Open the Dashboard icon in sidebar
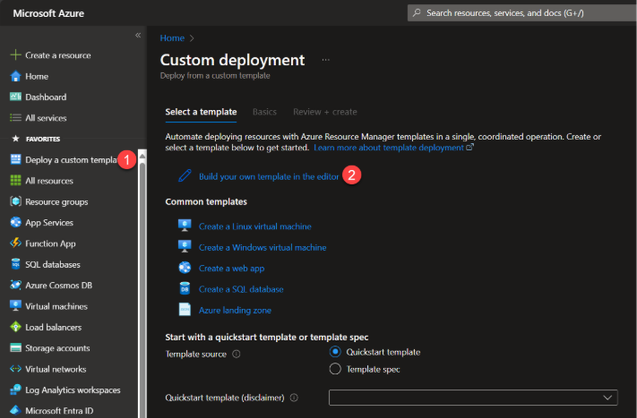The image size is (637, 418). point(15,97)
